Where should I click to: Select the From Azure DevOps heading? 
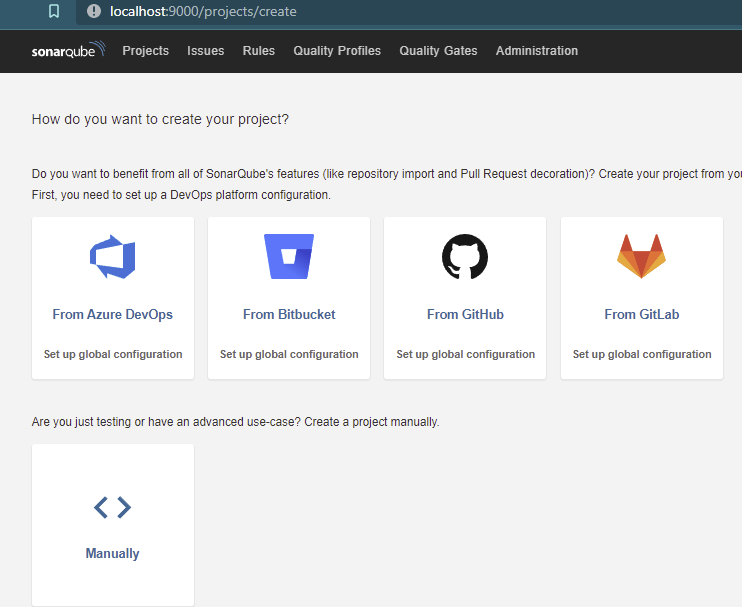click(113, 314)
